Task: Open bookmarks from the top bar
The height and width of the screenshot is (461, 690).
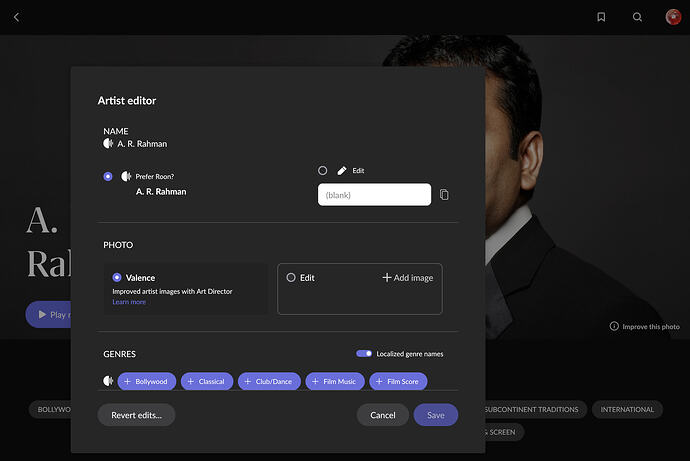Action: coord(601,17)
